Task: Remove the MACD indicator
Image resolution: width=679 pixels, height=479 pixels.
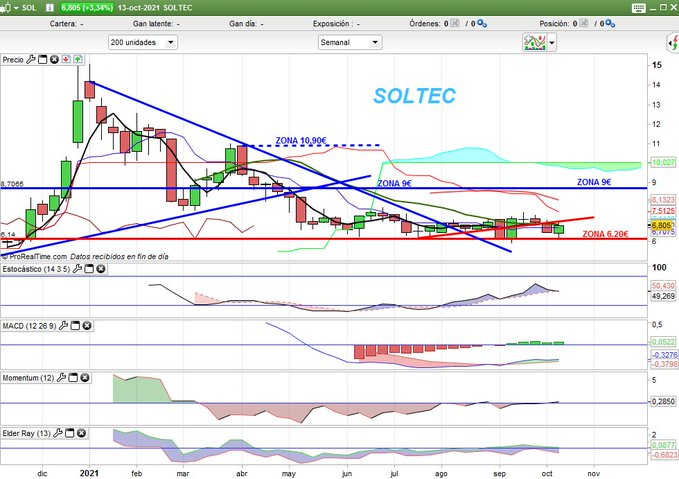Action: click(87, 326)
